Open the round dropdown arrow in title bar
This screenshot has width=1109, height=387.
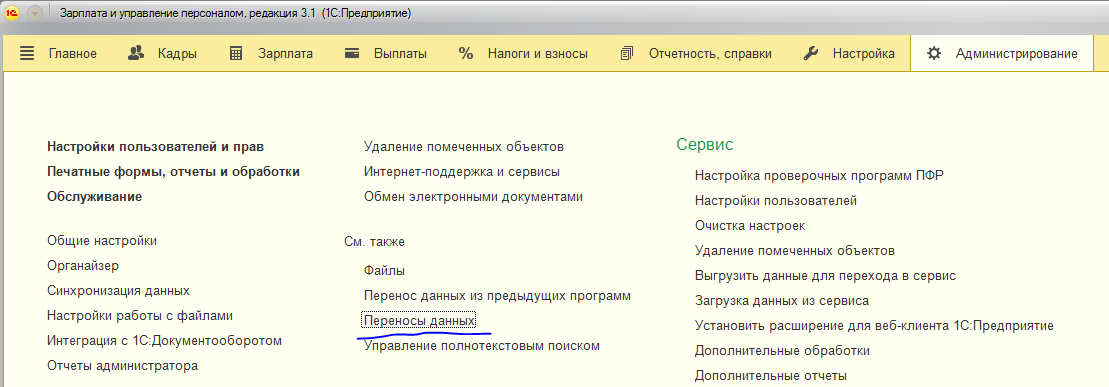click(34, 13)
